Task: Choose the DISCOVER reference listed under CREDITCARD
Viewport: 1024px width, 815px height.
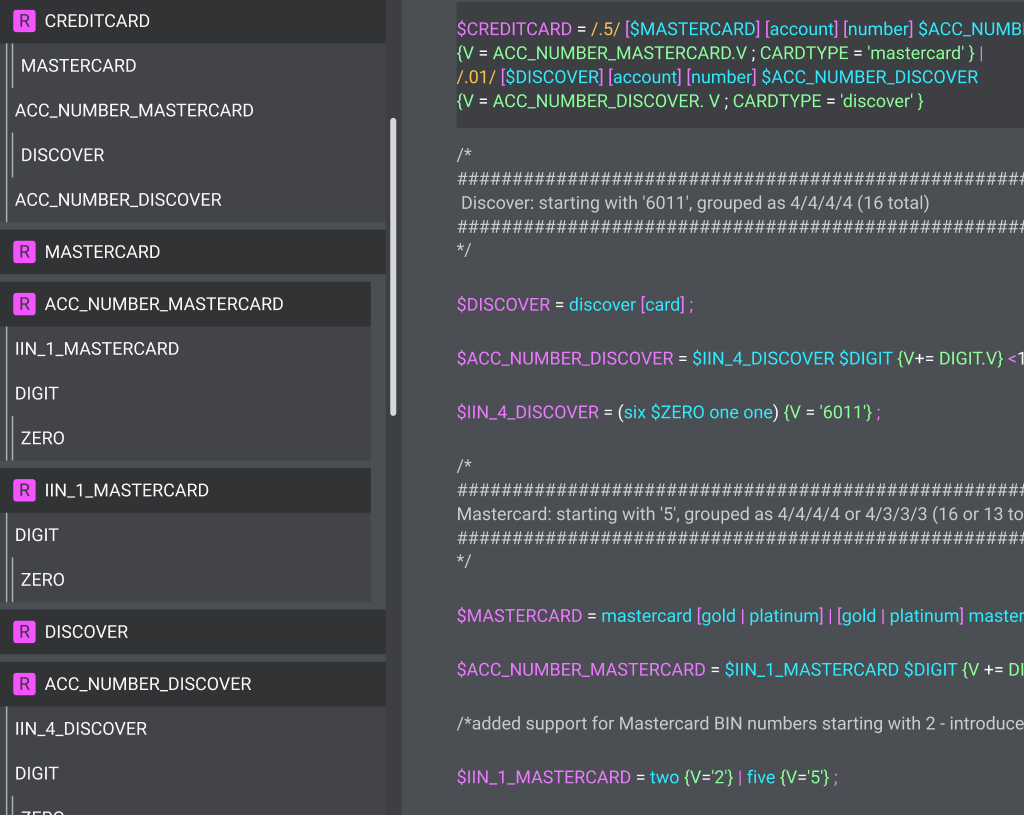Action: point(63,155)
